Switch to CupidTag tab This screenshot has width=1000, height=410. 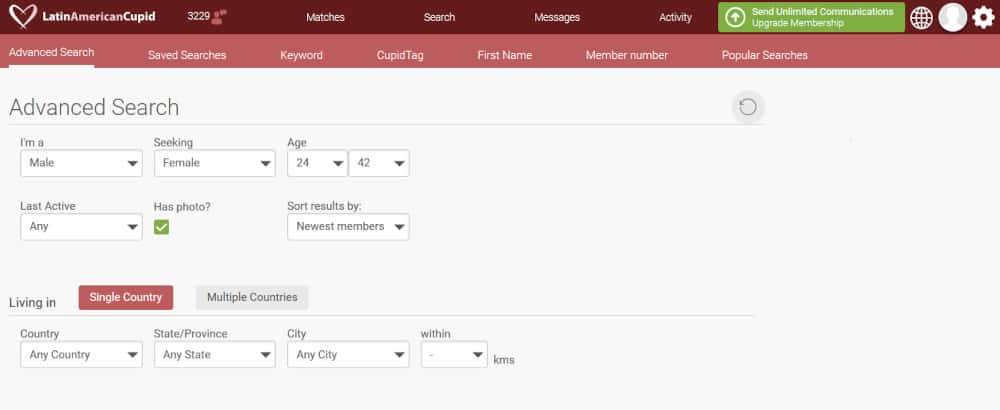click(400, 55)
